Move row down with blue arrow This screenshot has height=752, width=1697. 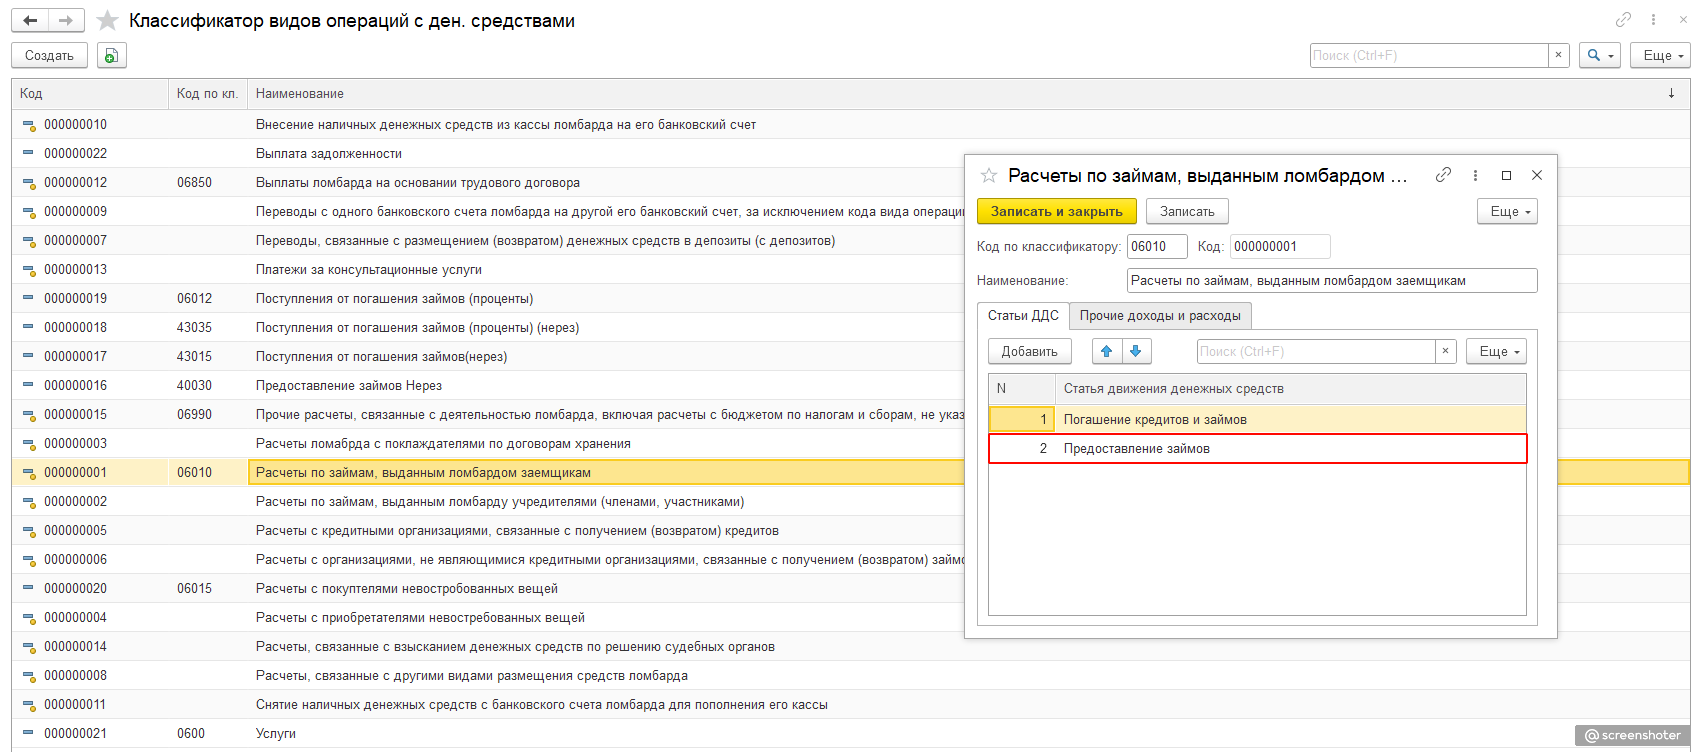pos(1136,351)
